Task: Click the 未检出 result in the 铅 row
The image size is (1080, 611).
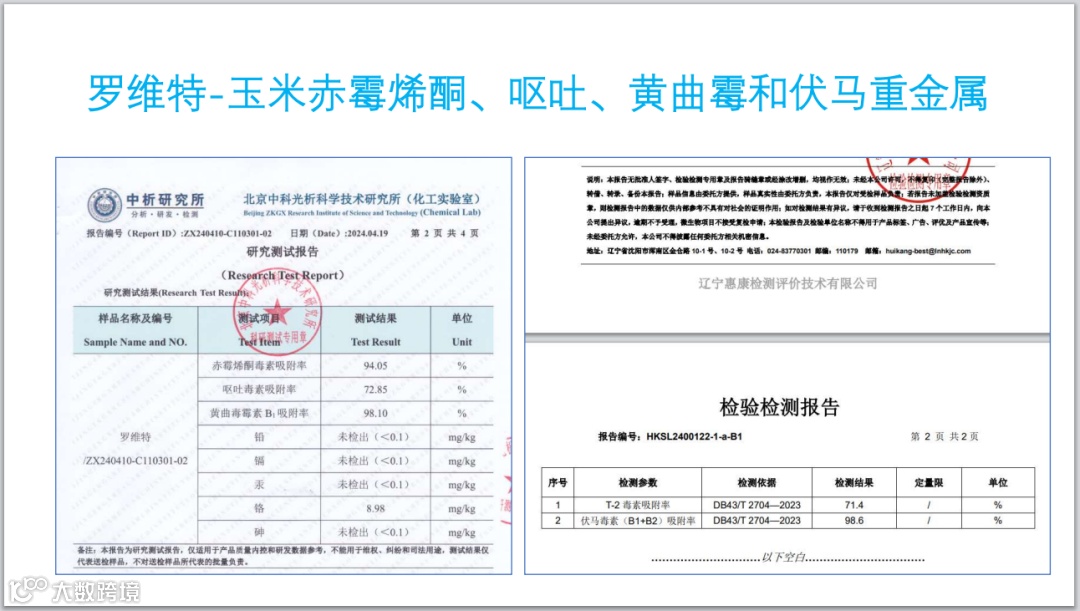Action: pyautogui.click(x=374, y=437)
